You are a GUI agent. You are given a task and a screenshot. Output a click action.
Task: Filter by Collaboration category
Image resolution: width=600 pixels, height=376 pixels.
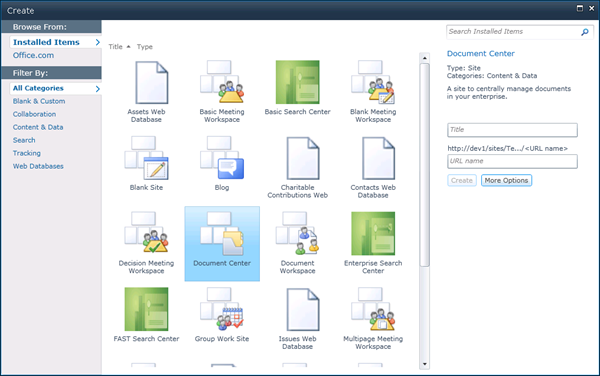34,114
